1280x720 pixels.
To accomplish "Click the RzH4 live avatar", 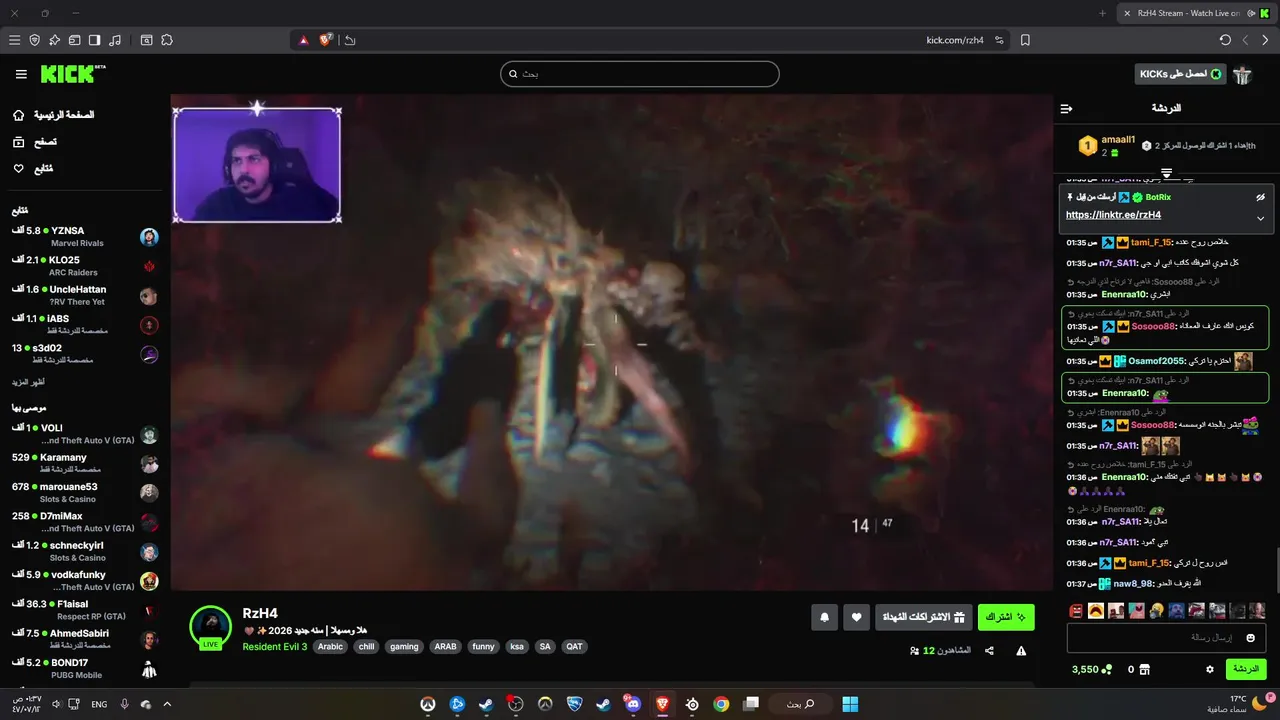I will (x=211, y=627).
